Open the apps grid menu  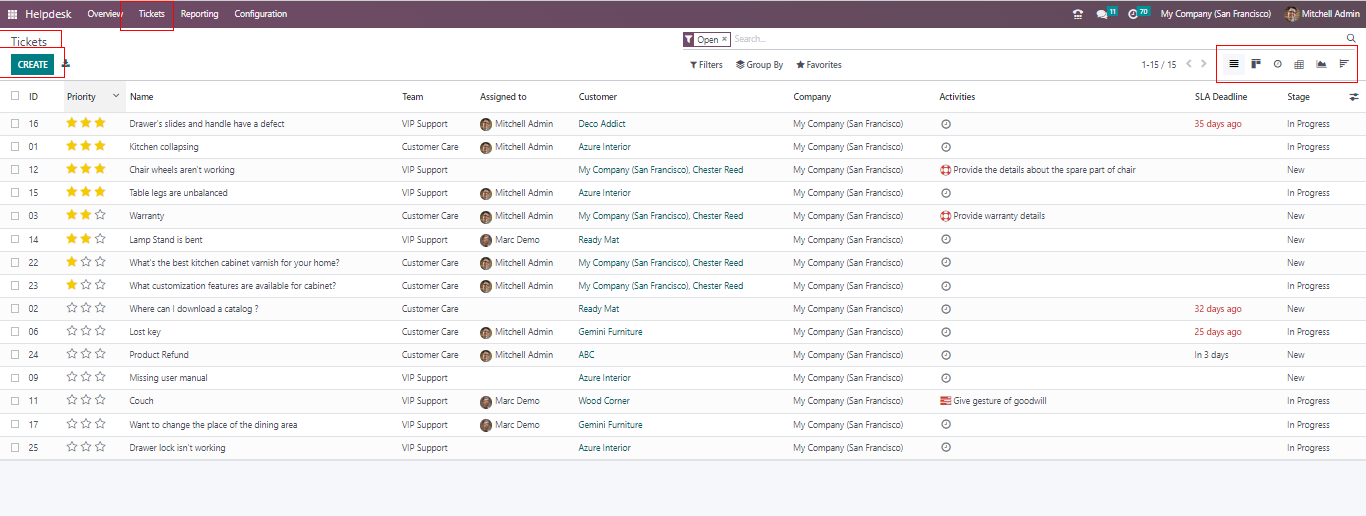pos(13,14)
